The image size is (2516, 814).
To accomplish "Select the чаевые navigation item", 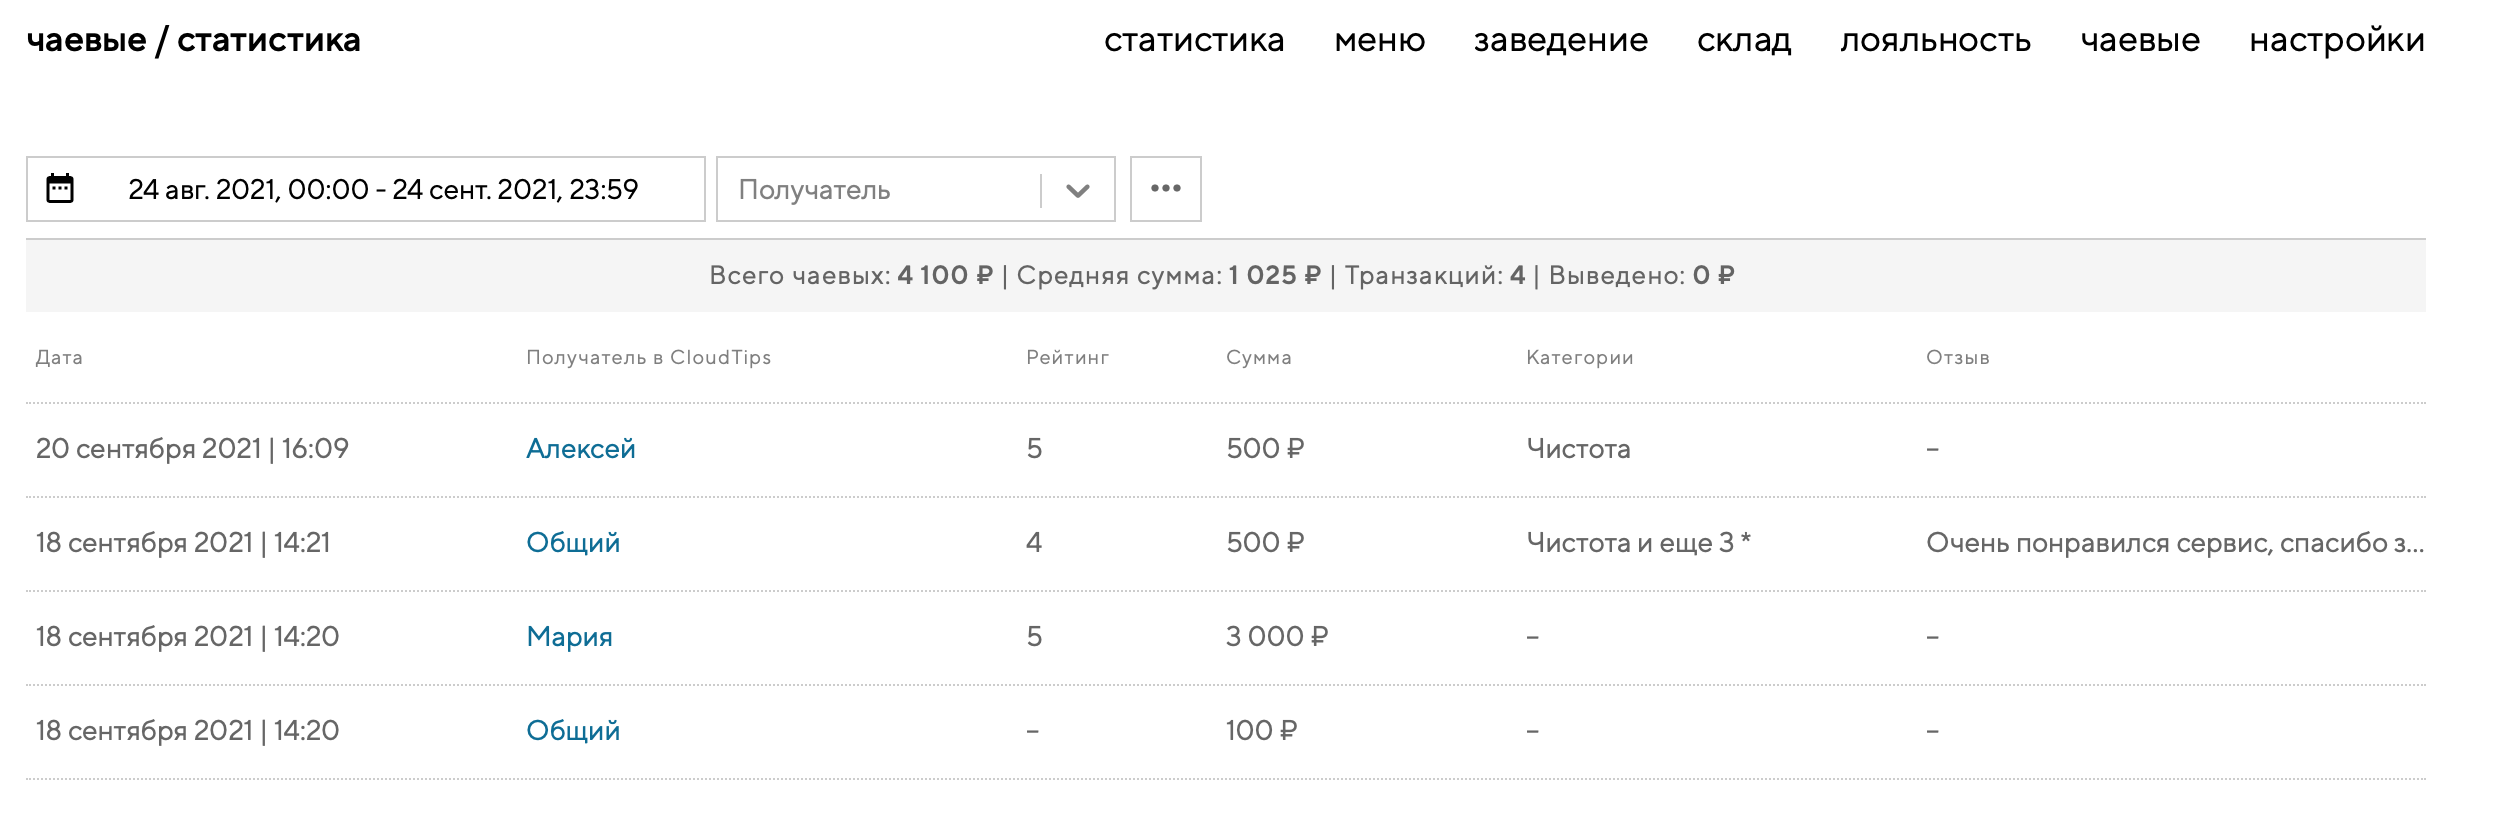I will click(2140, 40).
